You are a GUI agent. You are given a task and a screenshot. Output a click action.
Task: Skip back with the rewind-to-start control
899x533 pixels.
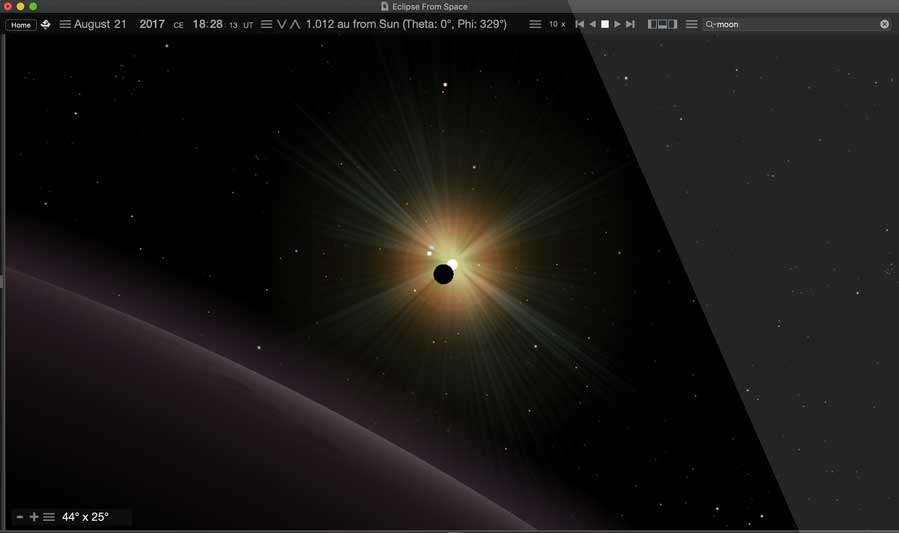pyautogui.click(x=579, y=24)
